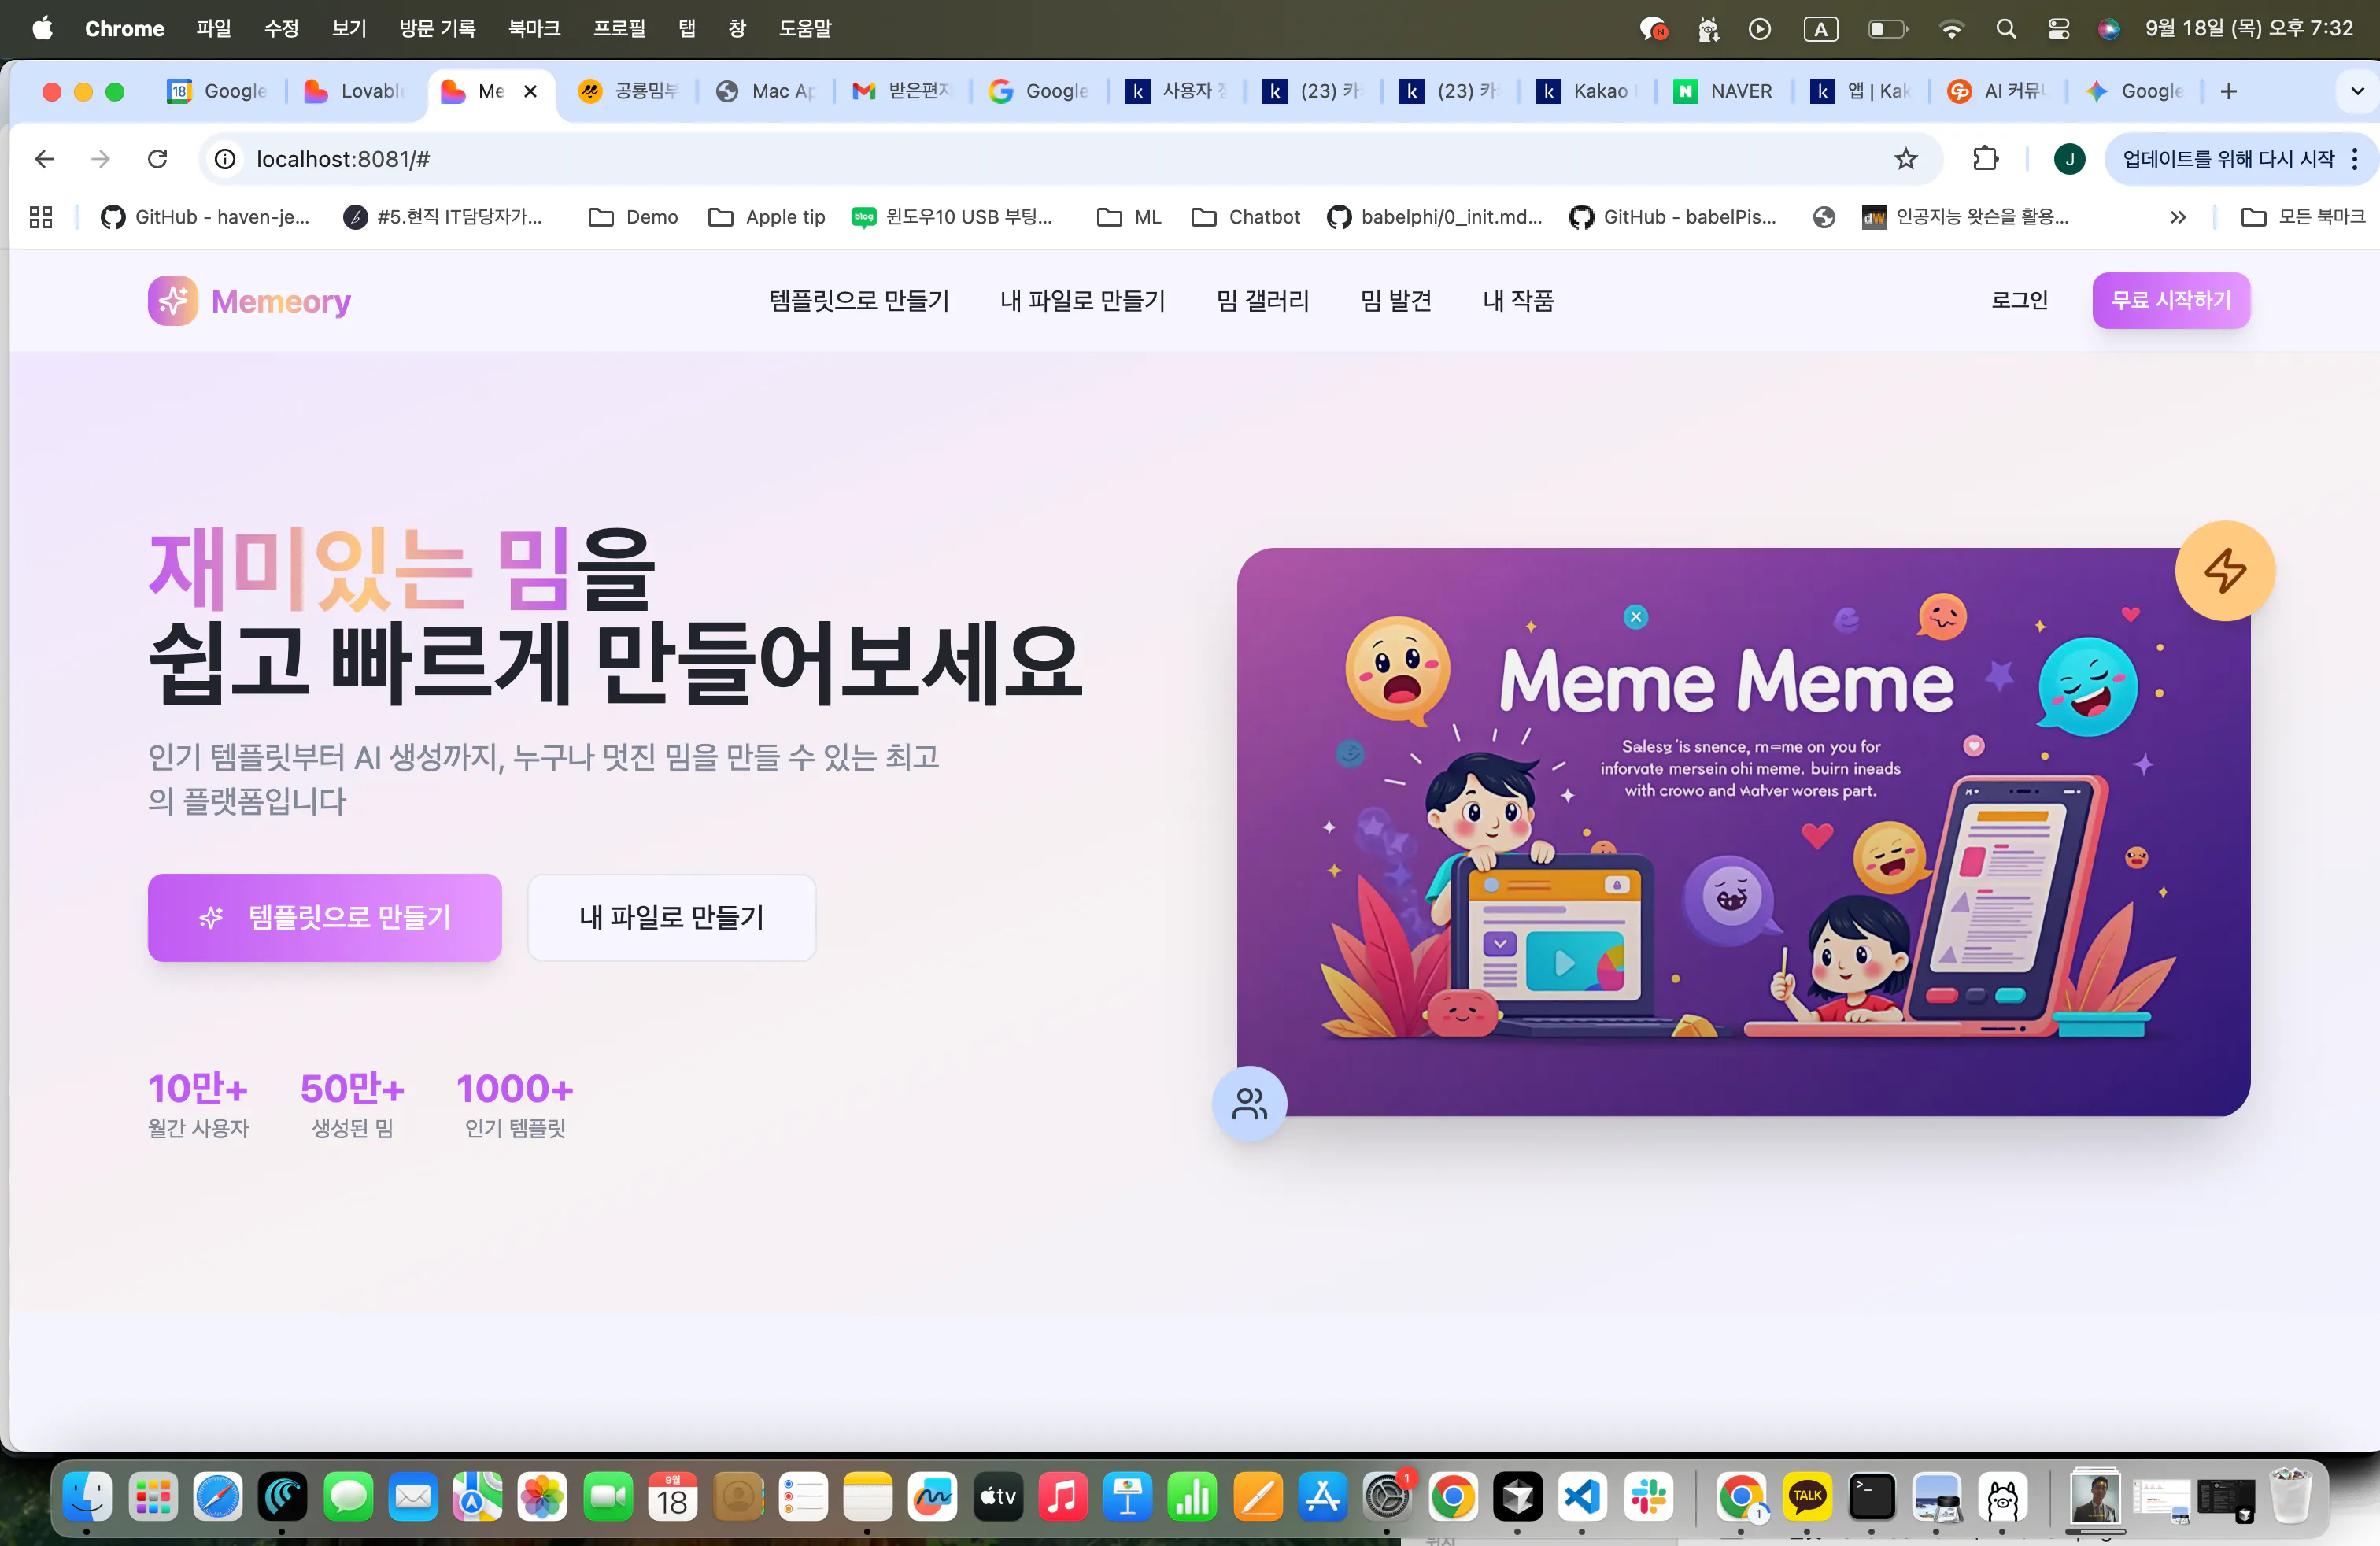Open the 방문 기록 menu
The image size is (2380, 1546).
click(437, 28)
